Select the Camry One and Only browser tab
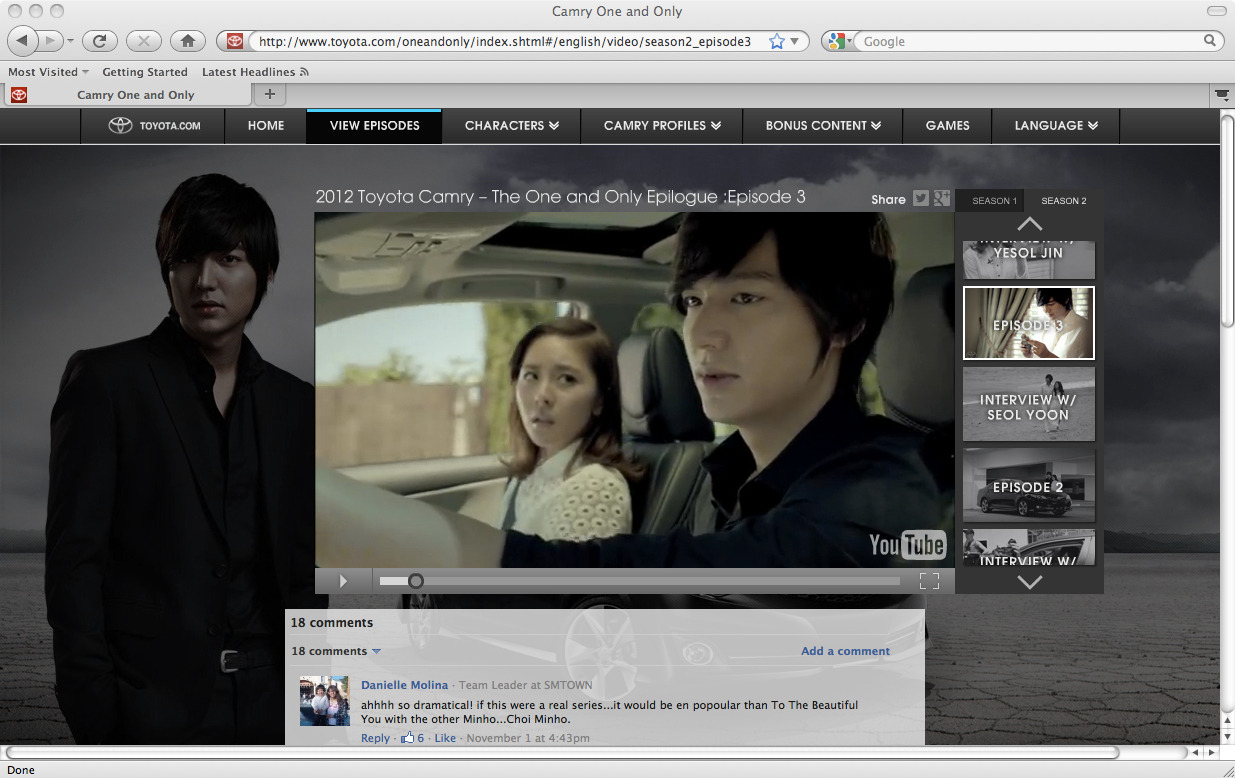Viewport: 1235px width, 778px height. [128, 94]
